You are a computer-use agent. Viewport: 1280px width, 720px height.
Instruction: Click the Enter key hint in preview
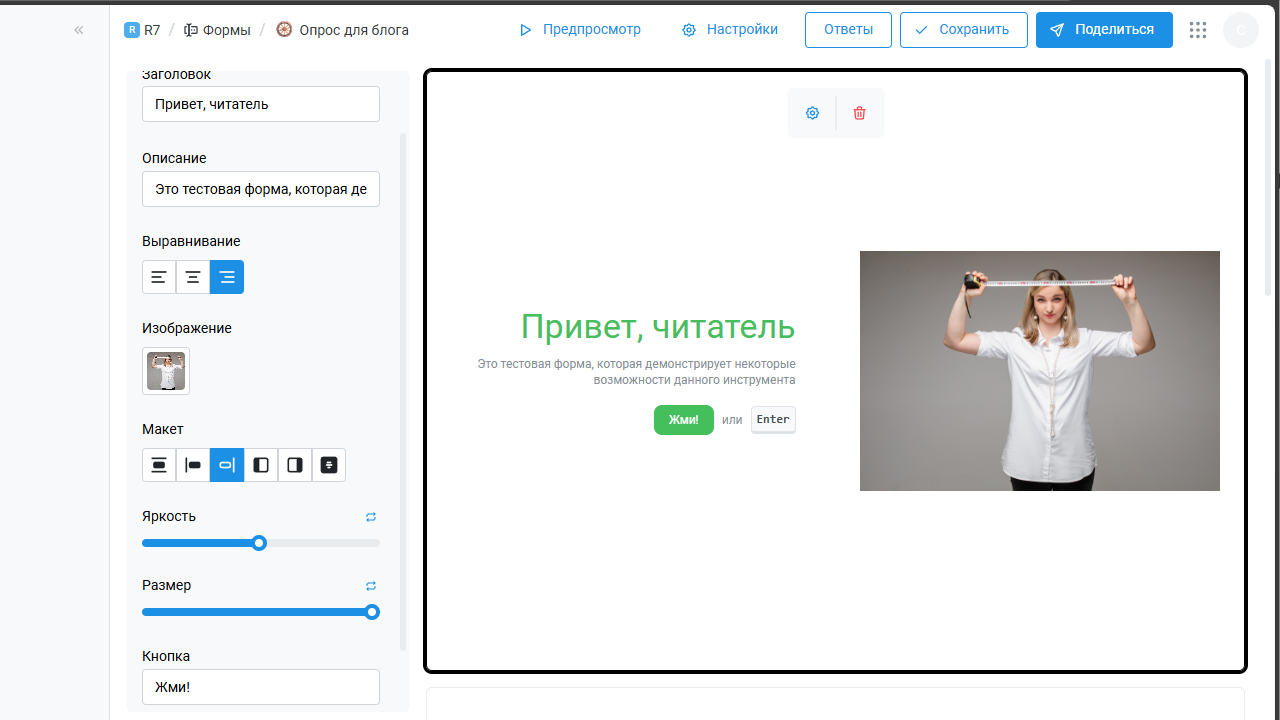click(x=773, y=420)
